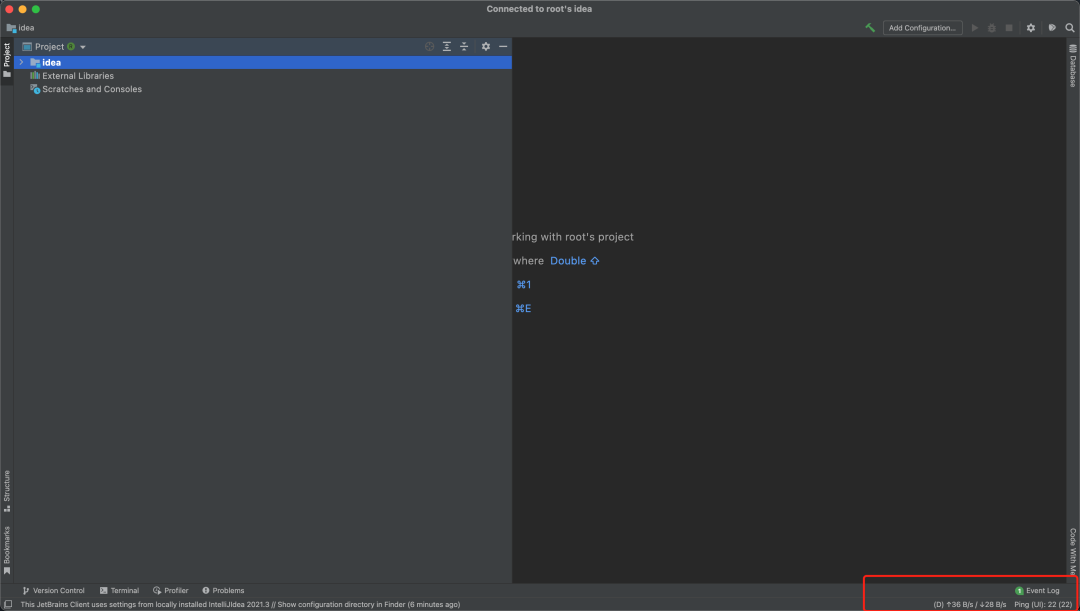Click the Code With Me toolbar icon
The height and width of the screenshot is (611, 1080).
1052,28
